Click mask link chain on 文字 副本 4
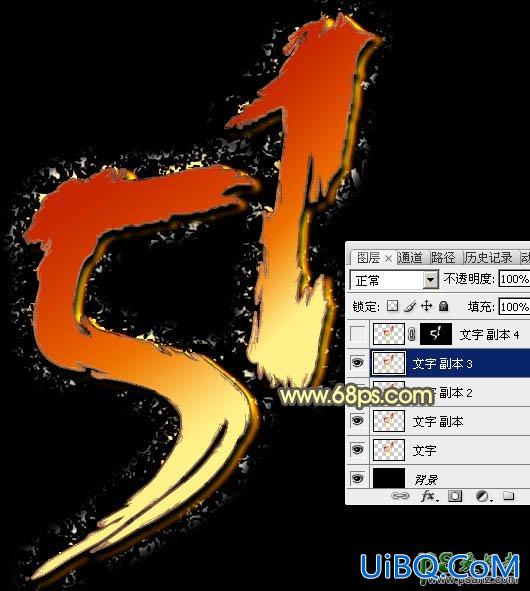The image size is (530, 591). point(412,334)
